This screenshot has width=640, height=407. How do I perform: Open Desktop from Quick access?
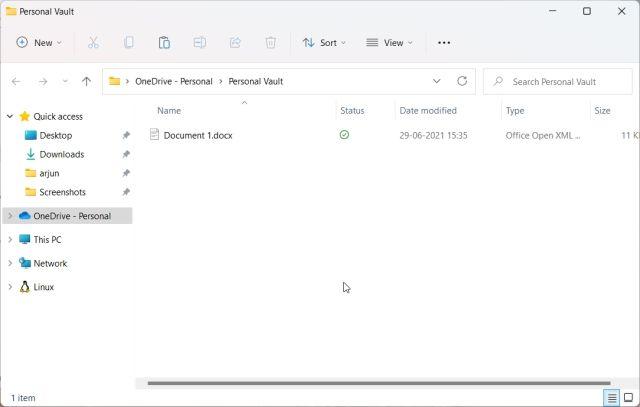[x=56, y=135]
